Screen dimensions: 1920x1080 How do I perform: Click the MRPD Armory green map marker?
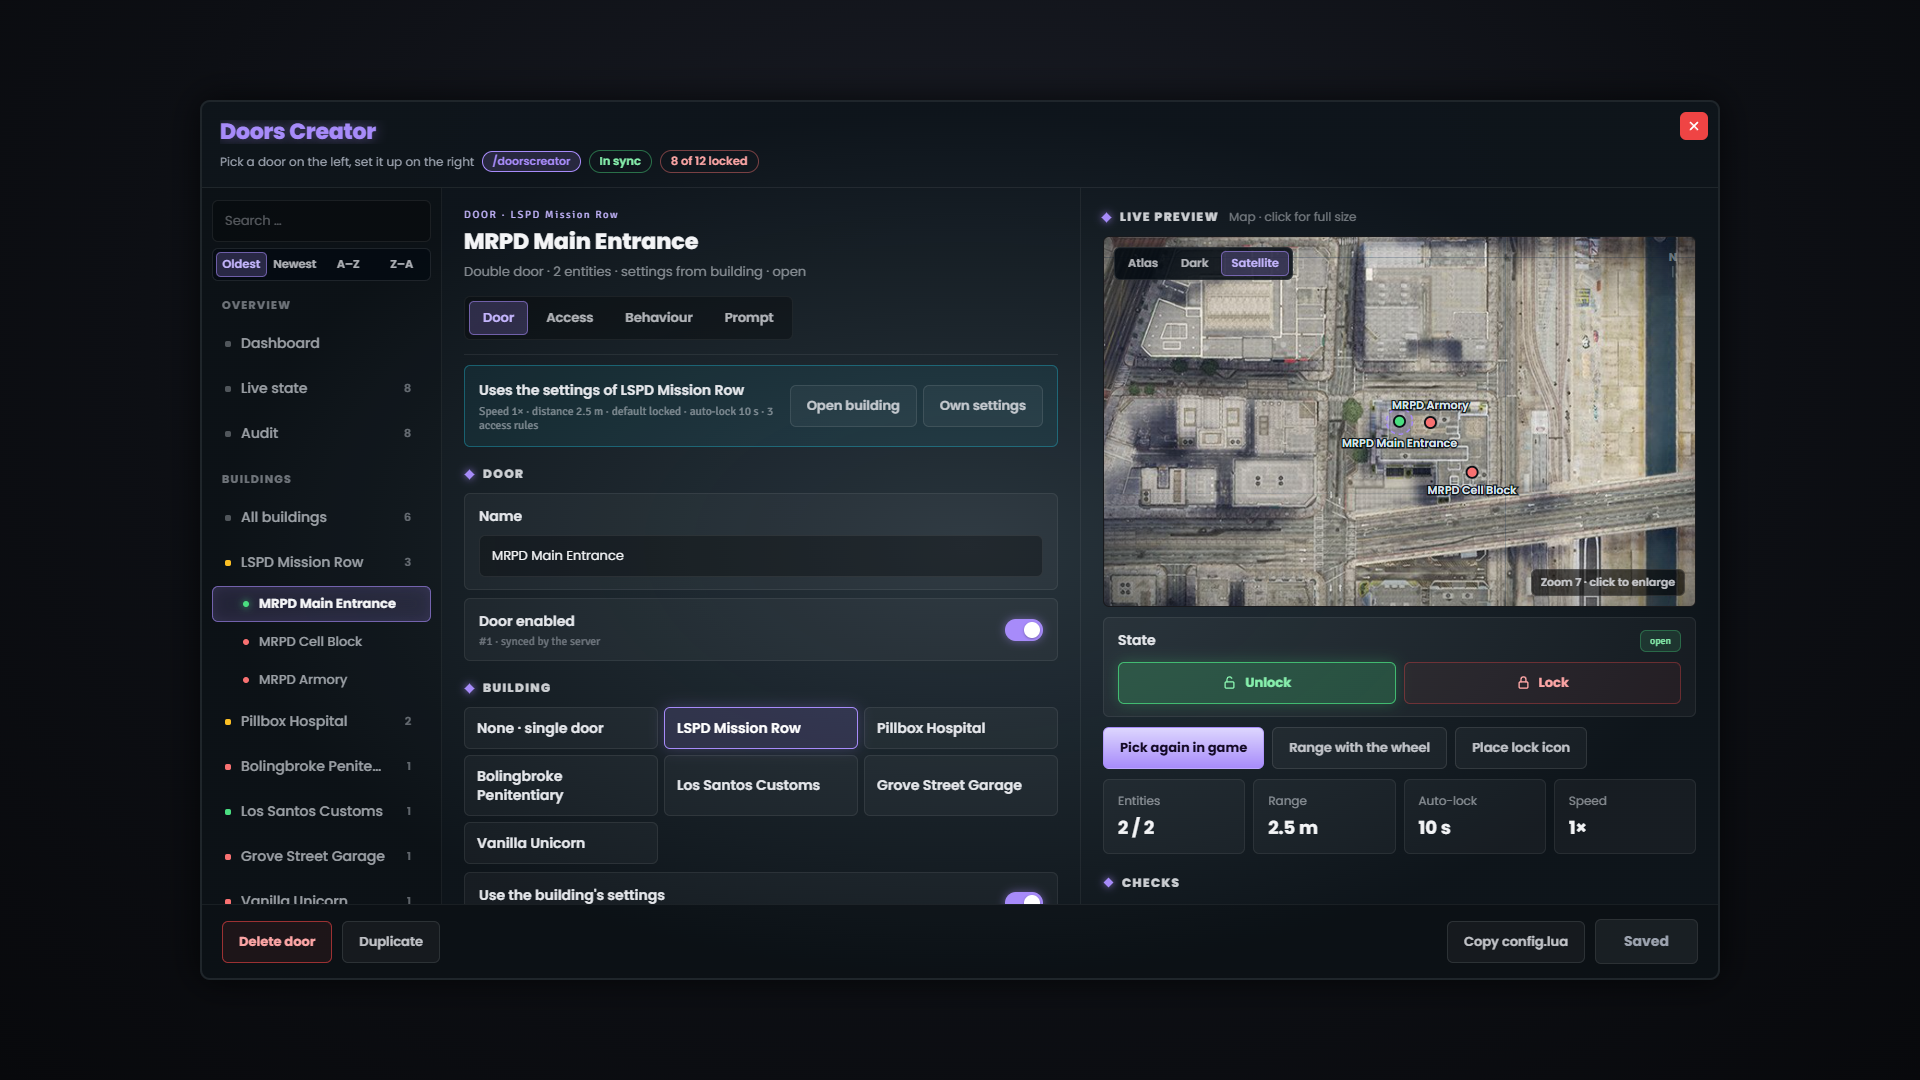[1399, 421]
